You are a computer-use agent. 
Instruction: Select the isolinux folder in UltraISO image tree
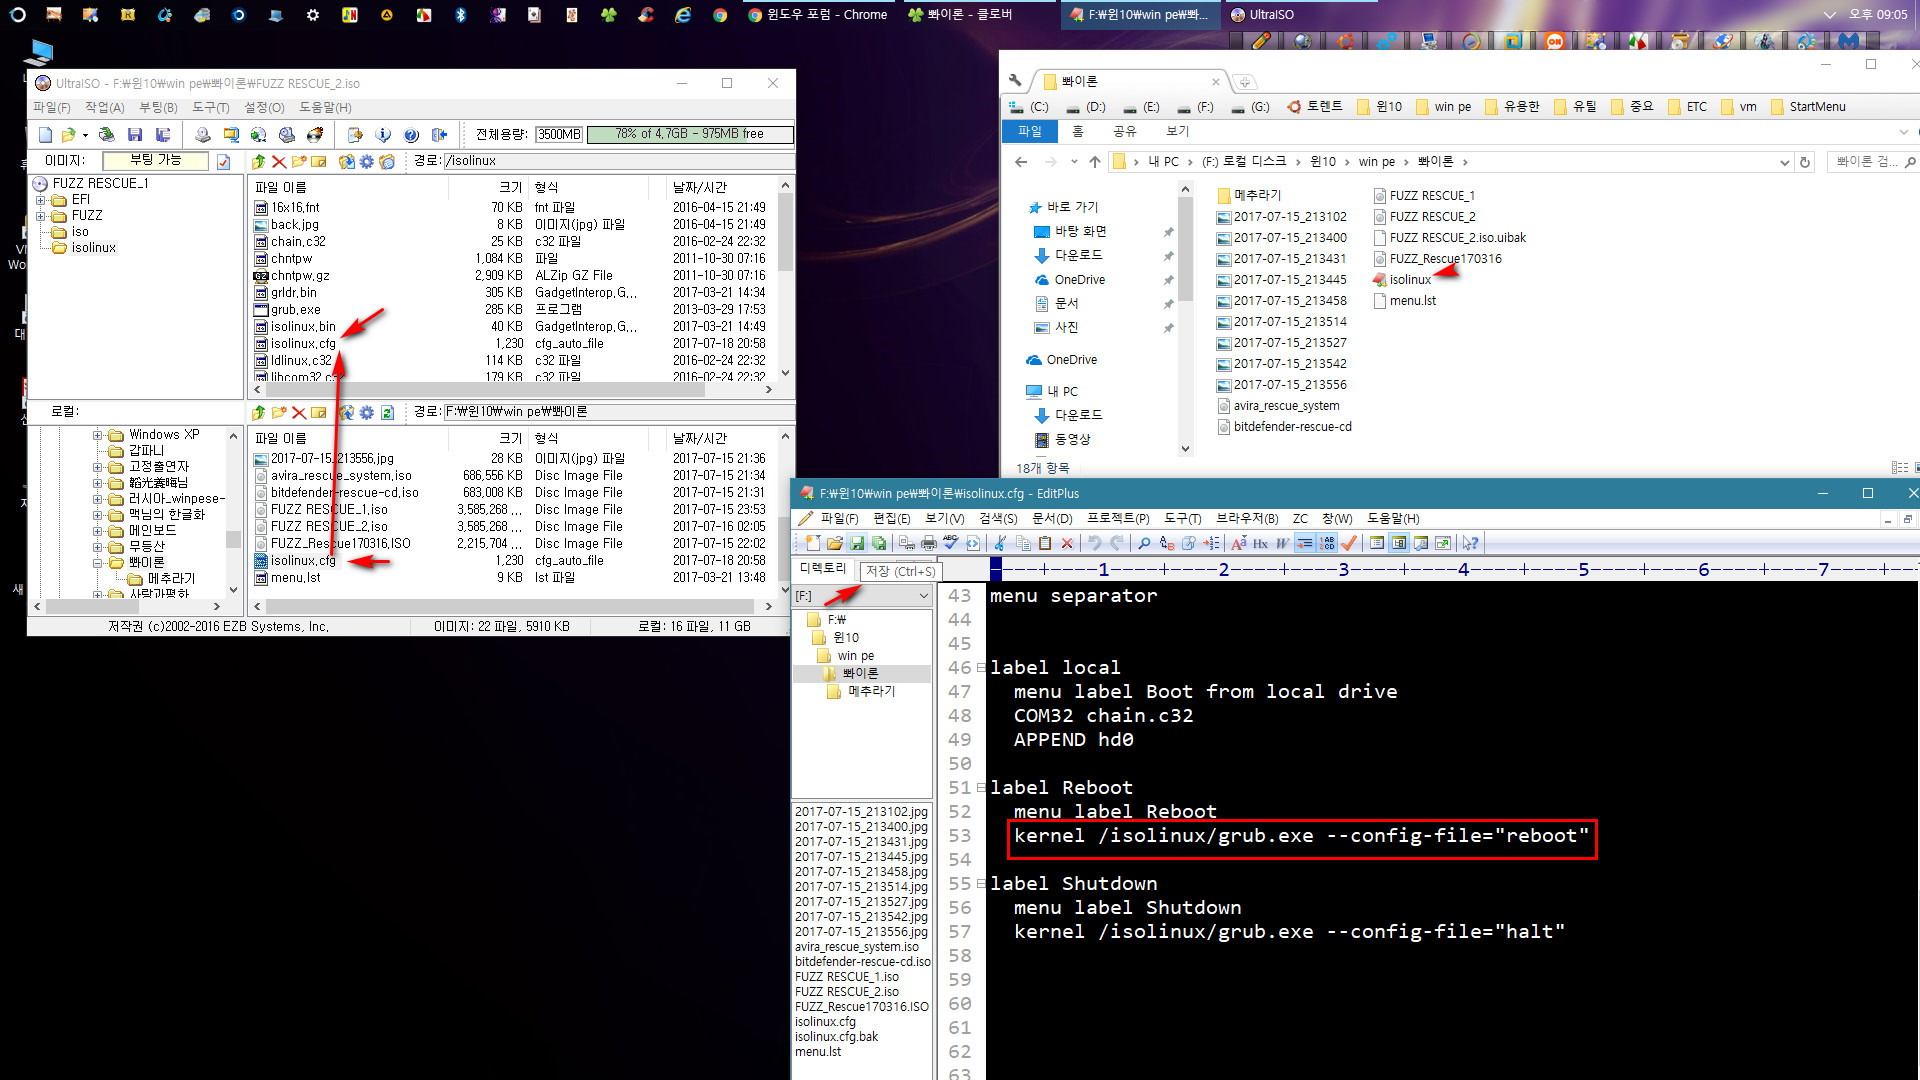point(94,248)
